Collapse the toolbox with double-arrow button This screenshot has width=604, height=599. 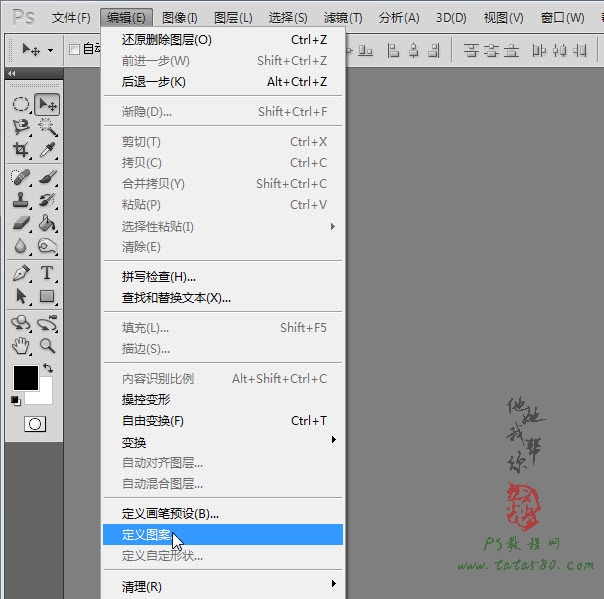point(12,73)
